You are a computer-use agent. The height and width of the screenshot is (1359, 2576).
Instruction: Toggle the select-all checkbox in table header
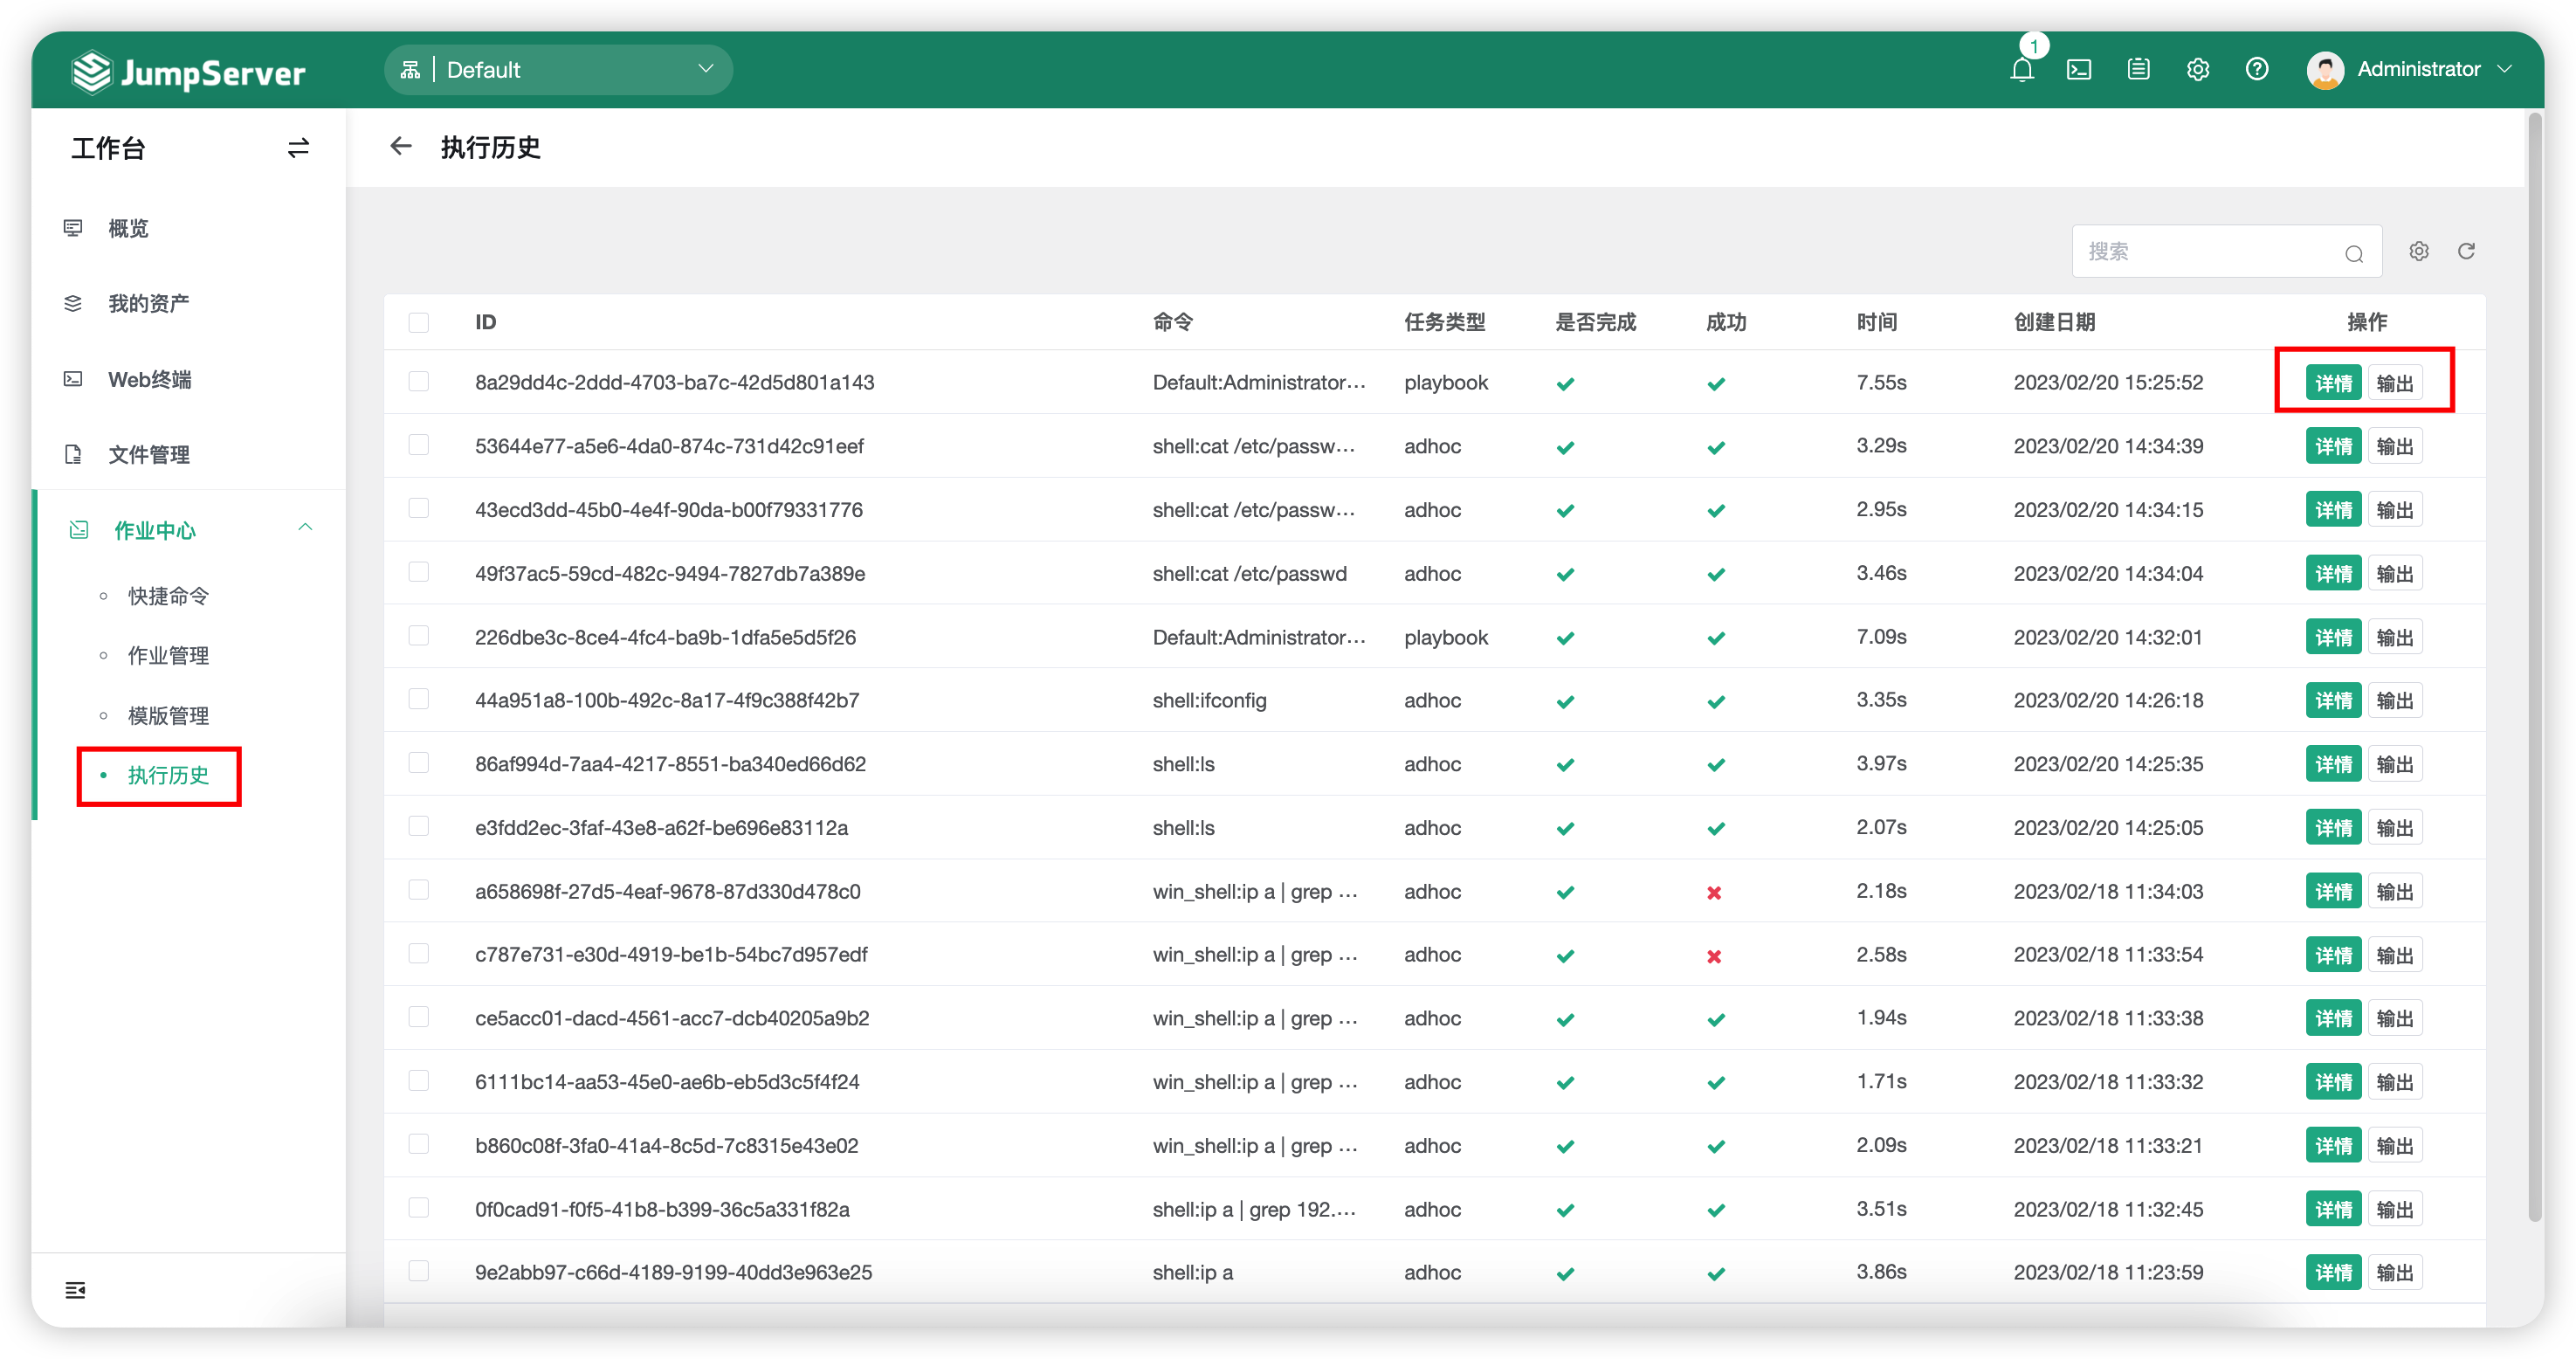click(x=419, y=323)
